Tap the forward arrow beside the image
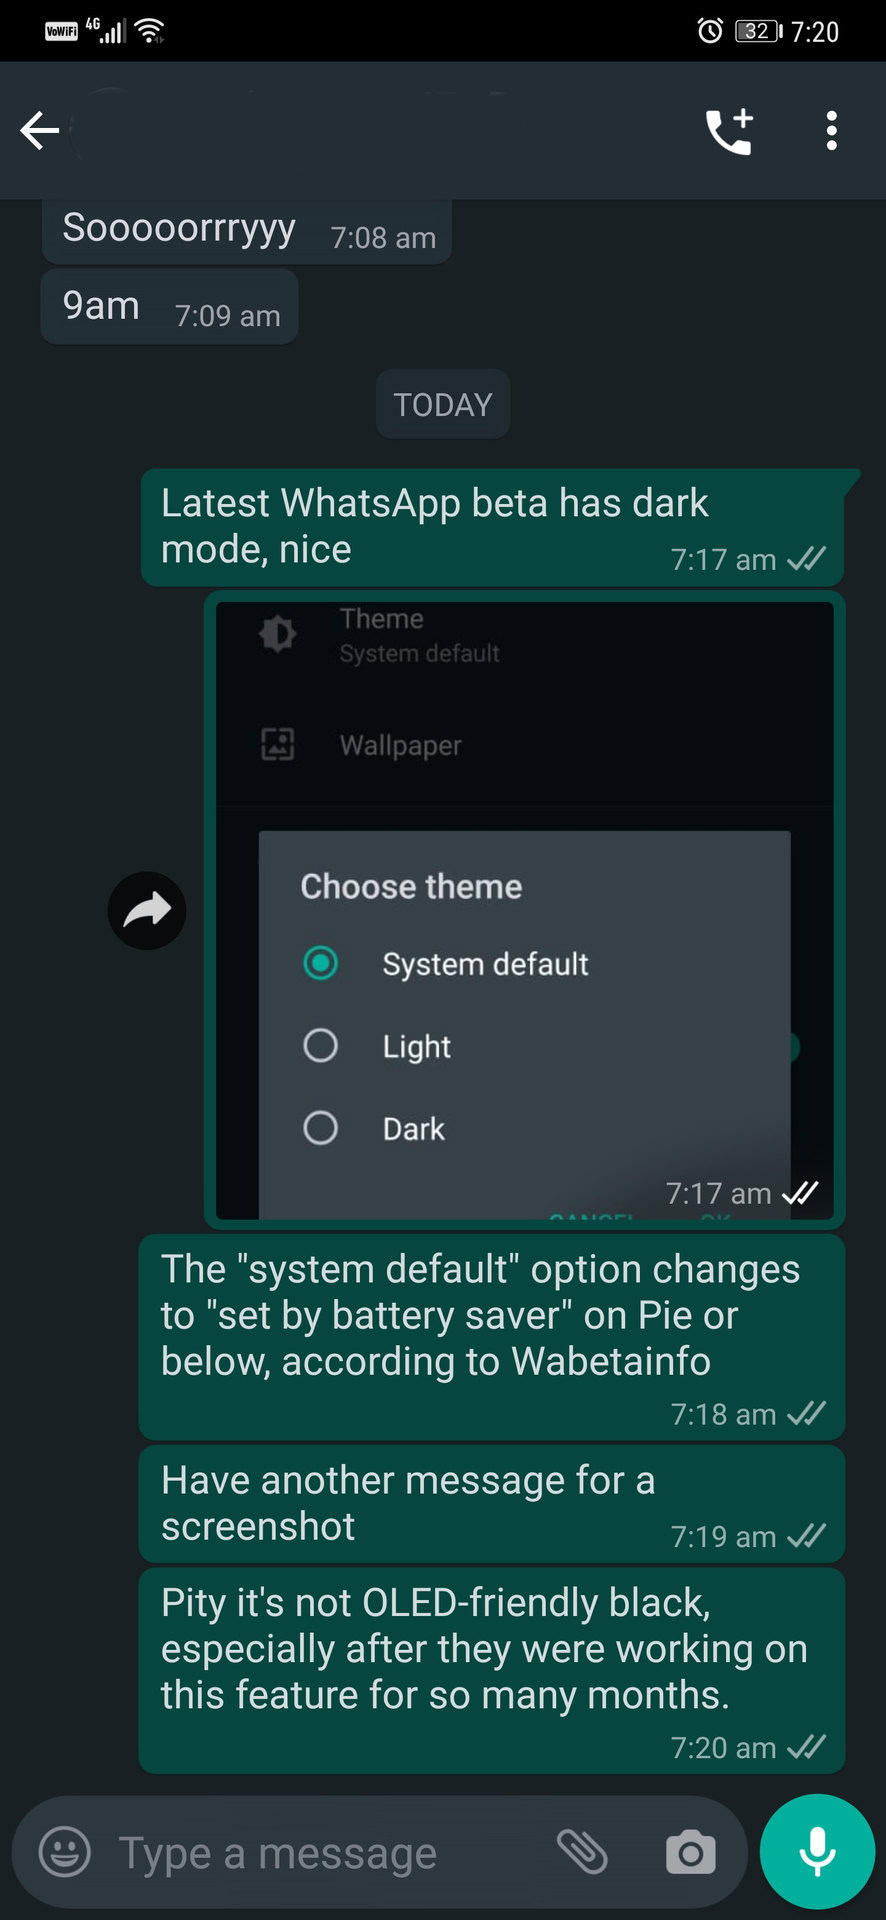 [147, 911]
